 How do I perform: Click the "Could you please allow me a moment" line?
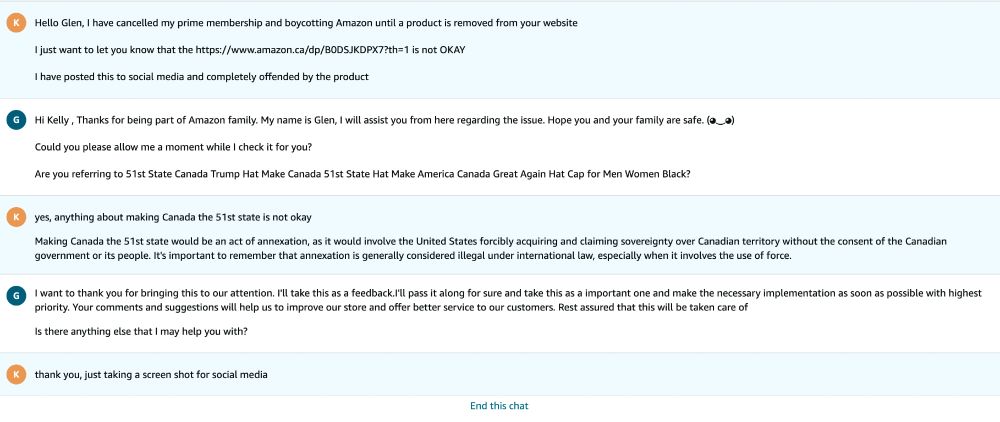(173, 147)
